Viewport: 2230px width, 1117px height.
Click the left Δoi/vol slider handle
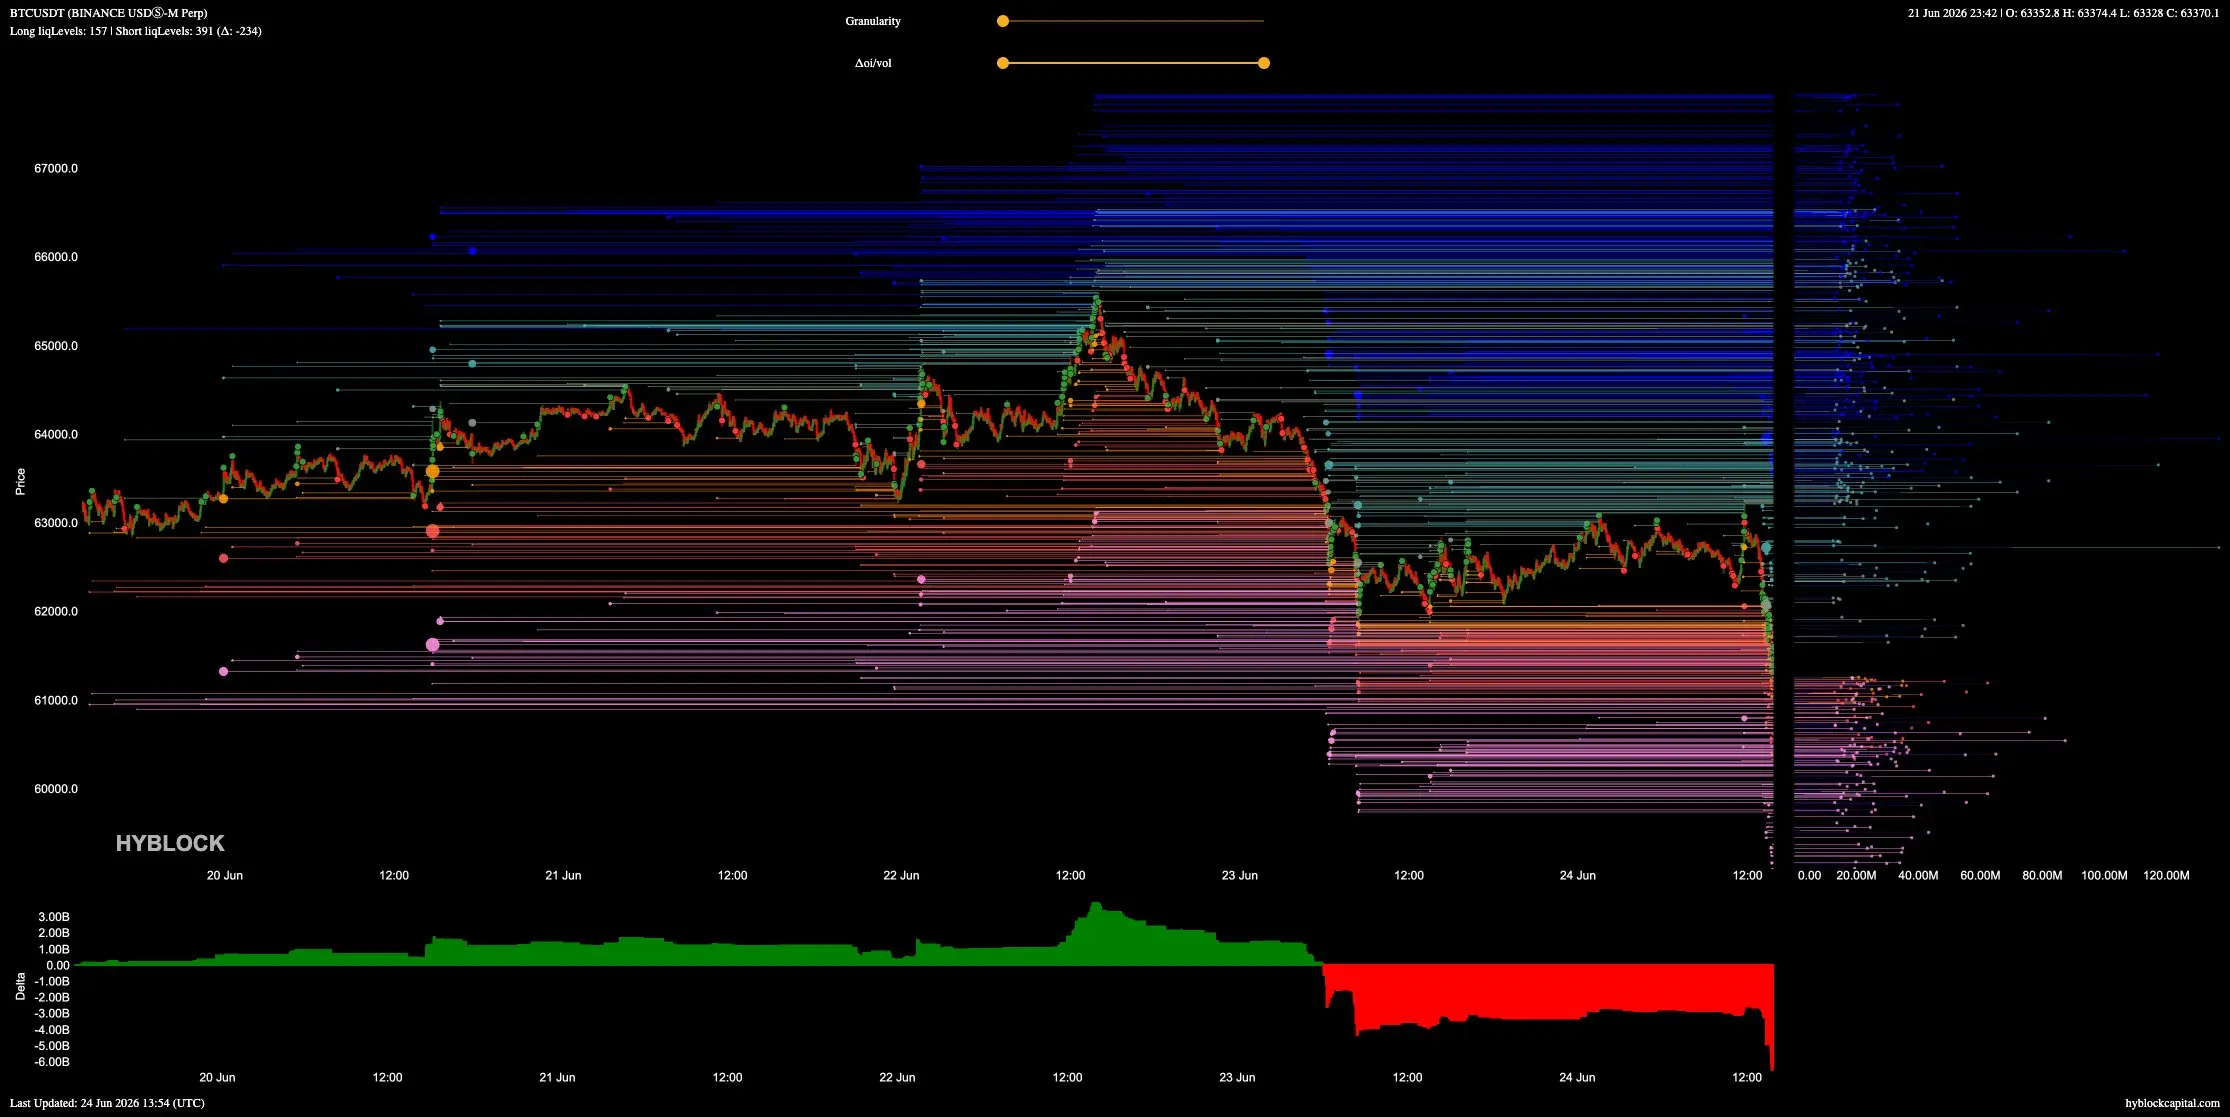(x=1003, y=63)
